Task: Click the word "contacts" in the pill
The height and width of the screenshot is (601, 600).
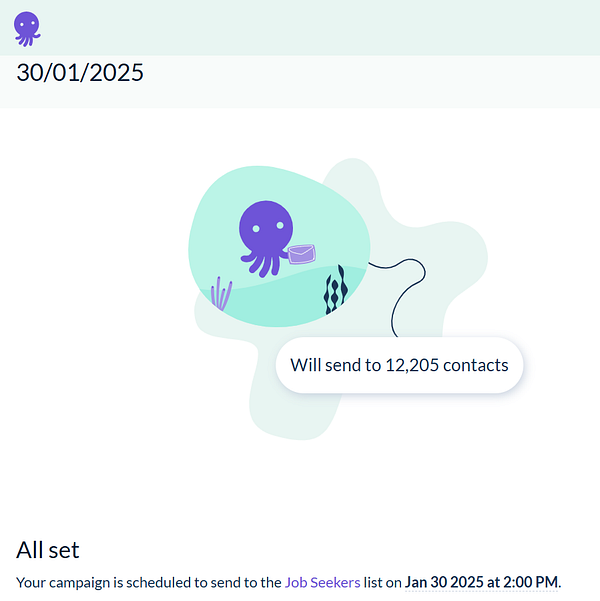Action: point(476,365)
